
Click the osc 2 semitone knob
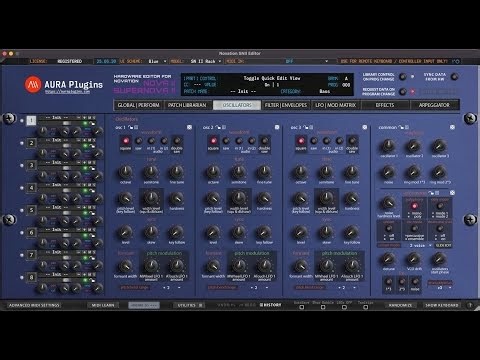click(239, 172)
